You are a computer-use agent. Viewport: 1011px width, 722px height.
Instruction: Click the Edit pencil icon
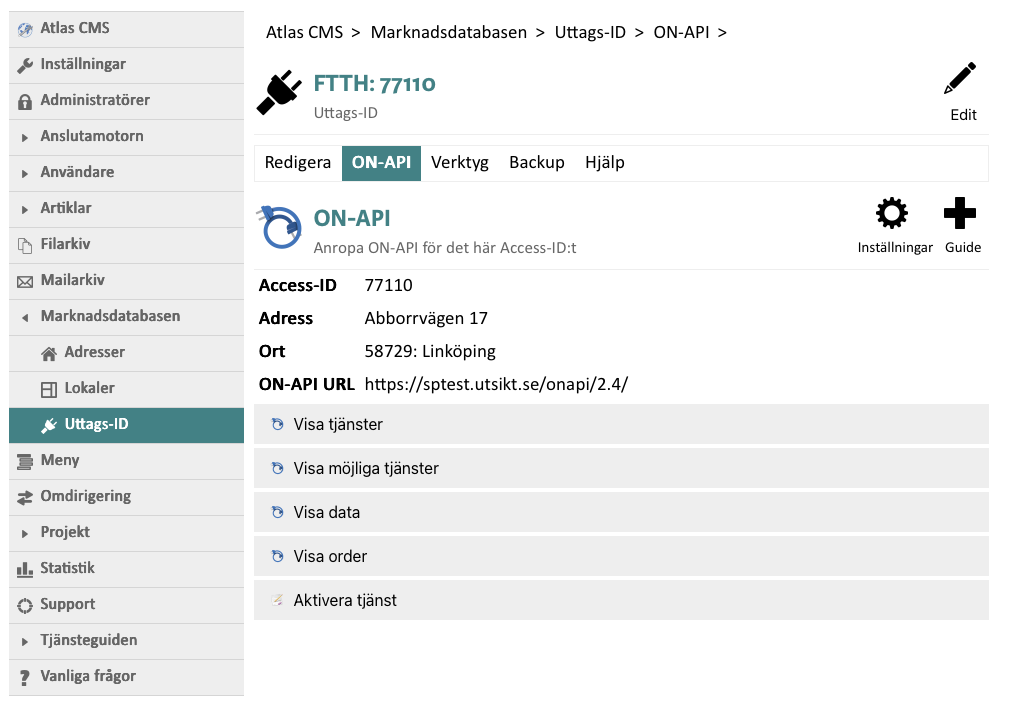[961, 80]
